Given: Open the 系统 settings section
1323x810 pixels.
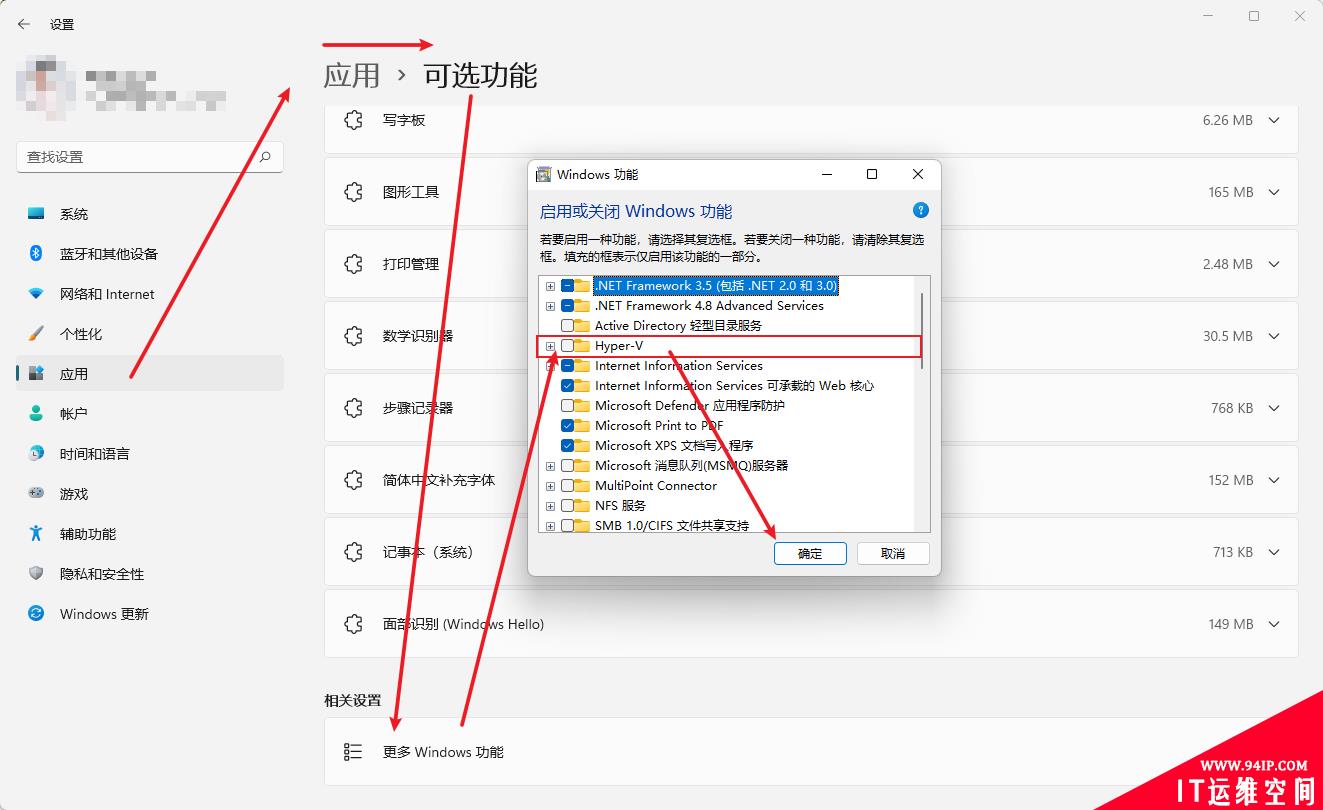Looking at the screenshot, I should (x=150, y=214).
